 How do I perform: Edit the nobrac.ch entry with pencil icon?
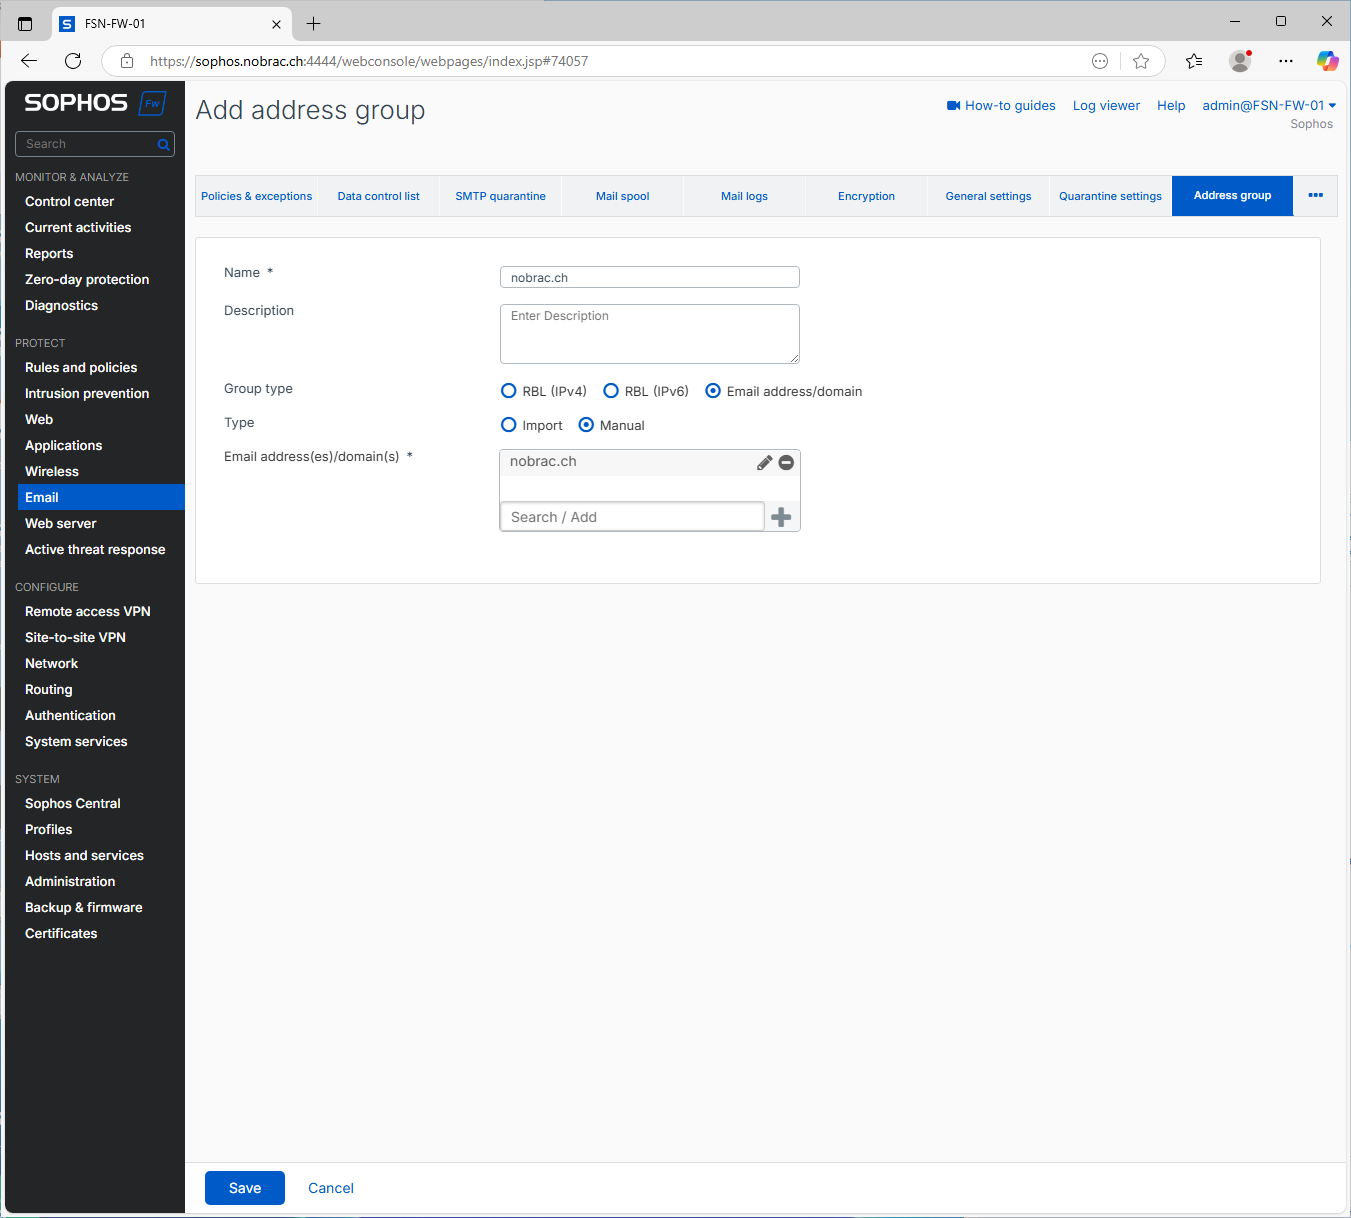(764, 462)
